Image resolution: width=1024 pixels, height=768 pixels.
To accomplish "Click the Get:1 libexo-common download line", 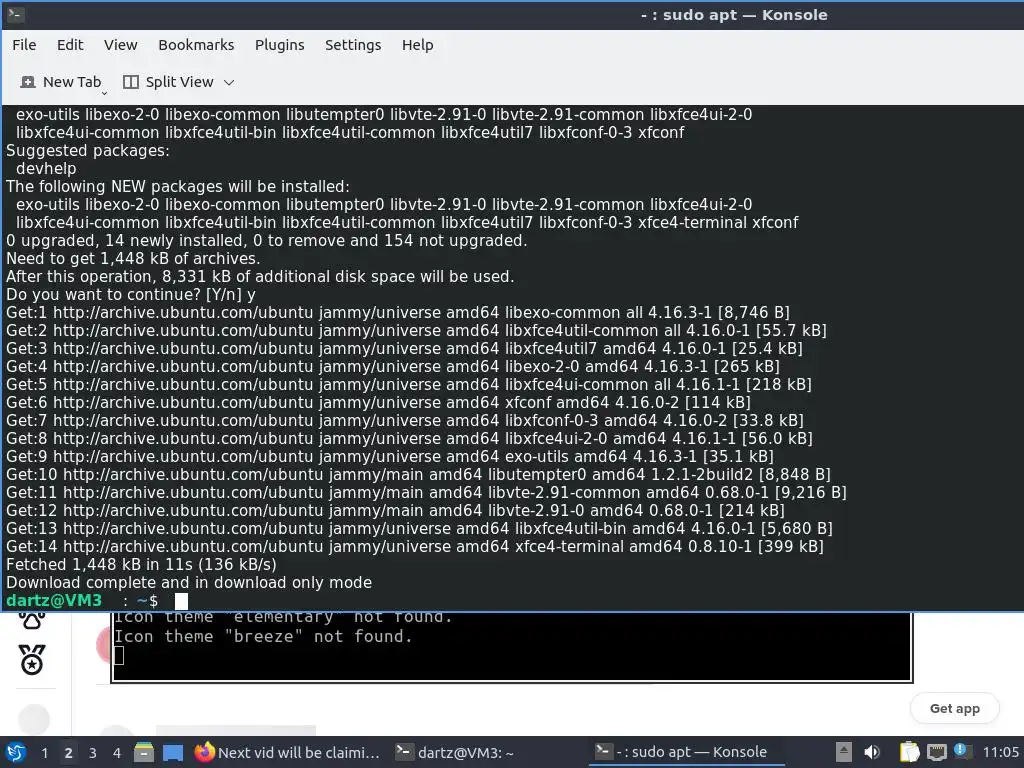I will (398, 313).
